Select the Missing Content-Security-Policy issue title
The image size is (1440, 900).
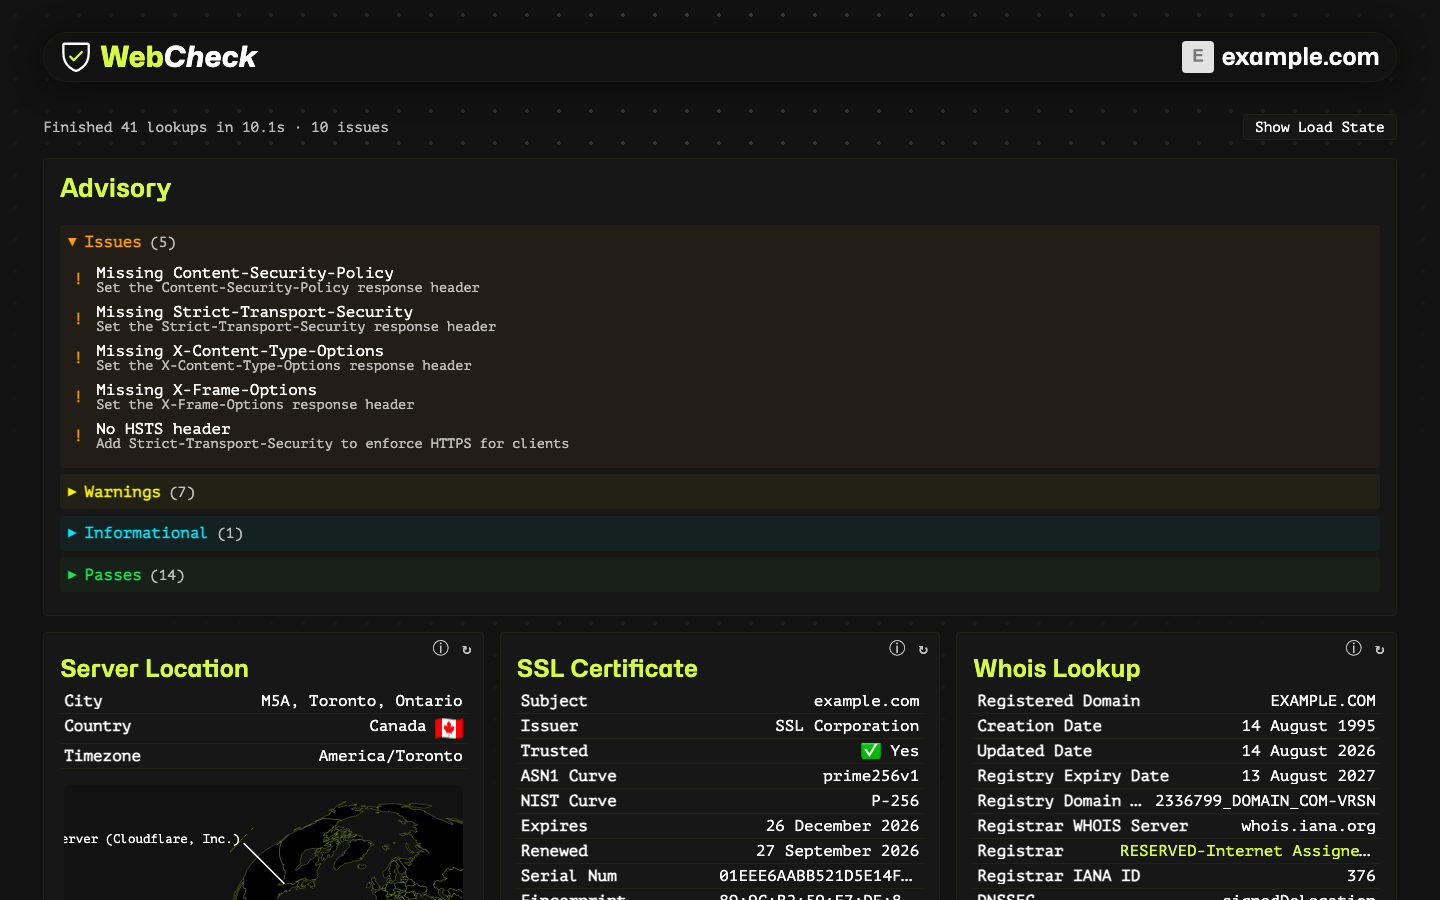[245, 272]
